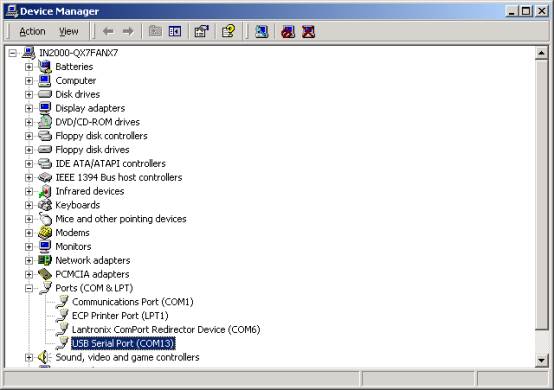Expand the Batteries category
This screenshot has width=554, height=390.
pos(29,67)
